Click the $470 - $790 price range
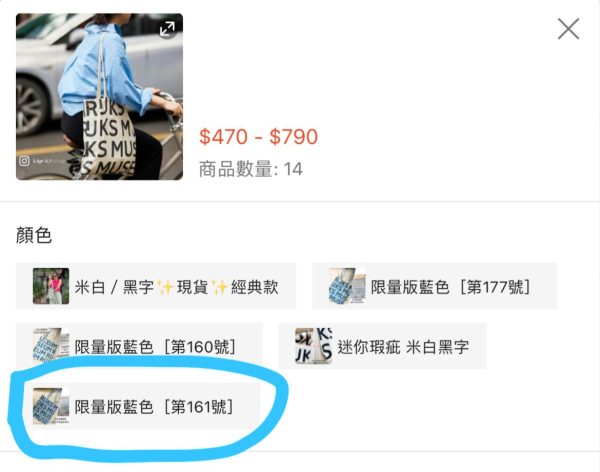The width and height of the screenshot is (600, 472). [x=258, y=137]
